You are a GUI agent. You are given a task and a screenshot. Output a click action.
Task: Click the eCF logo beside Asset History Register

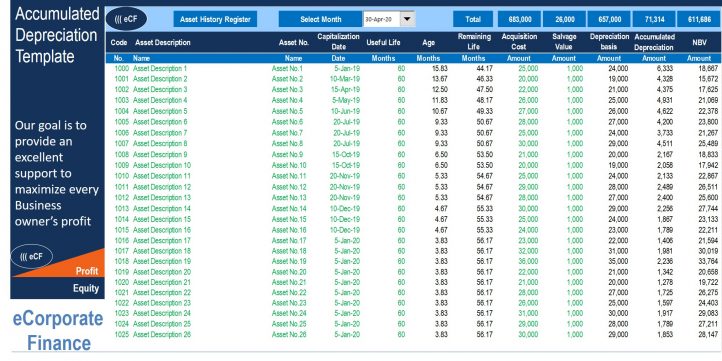pyautogui.click(x=127, y=19)
